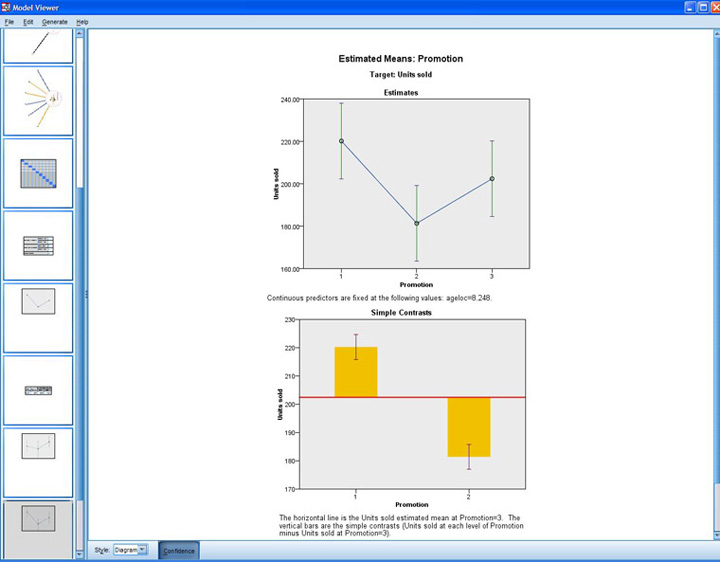
Task: Click the Model Viewer title bar icon
Action: (8, 7)
